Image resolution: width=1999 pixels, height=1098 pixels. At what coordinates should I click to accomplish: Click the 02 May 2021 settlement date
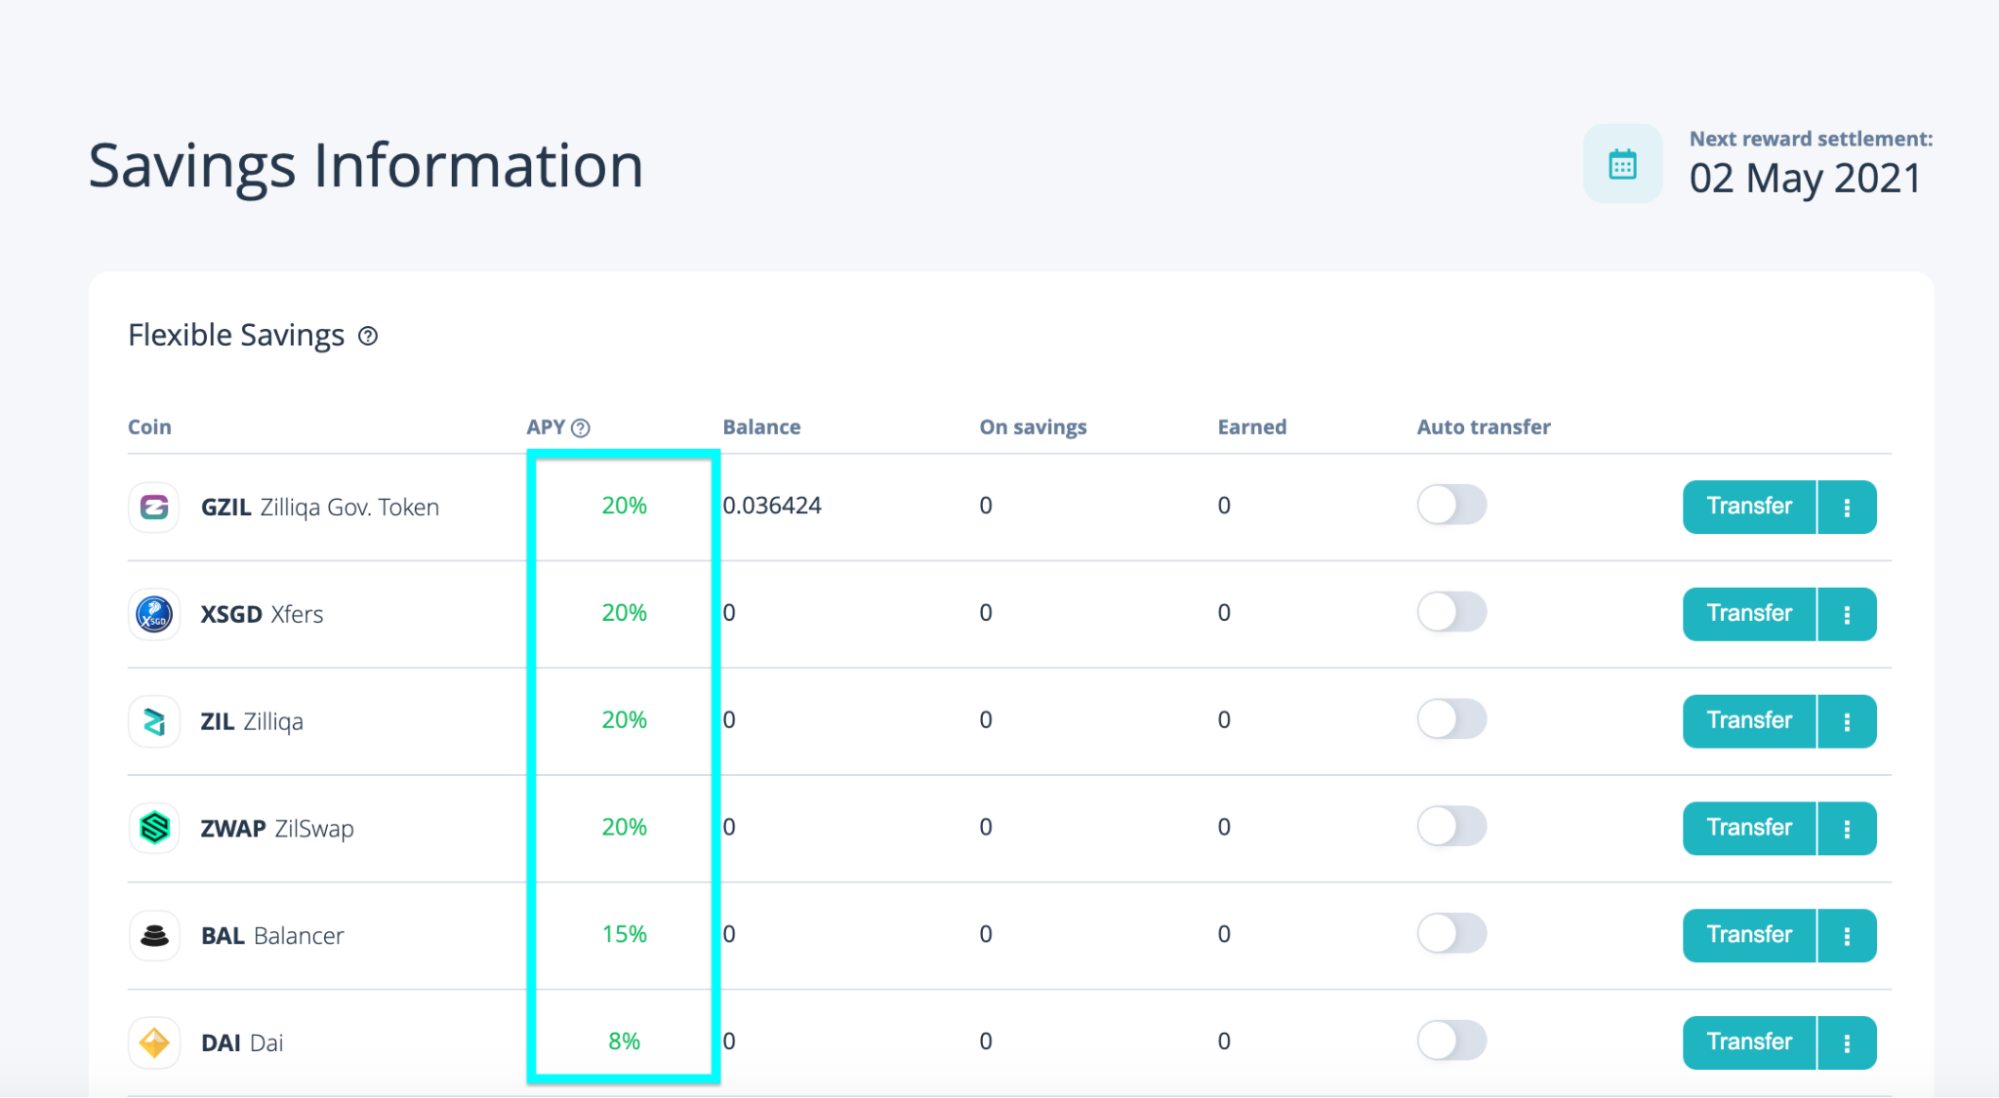tap(1805, 179)
